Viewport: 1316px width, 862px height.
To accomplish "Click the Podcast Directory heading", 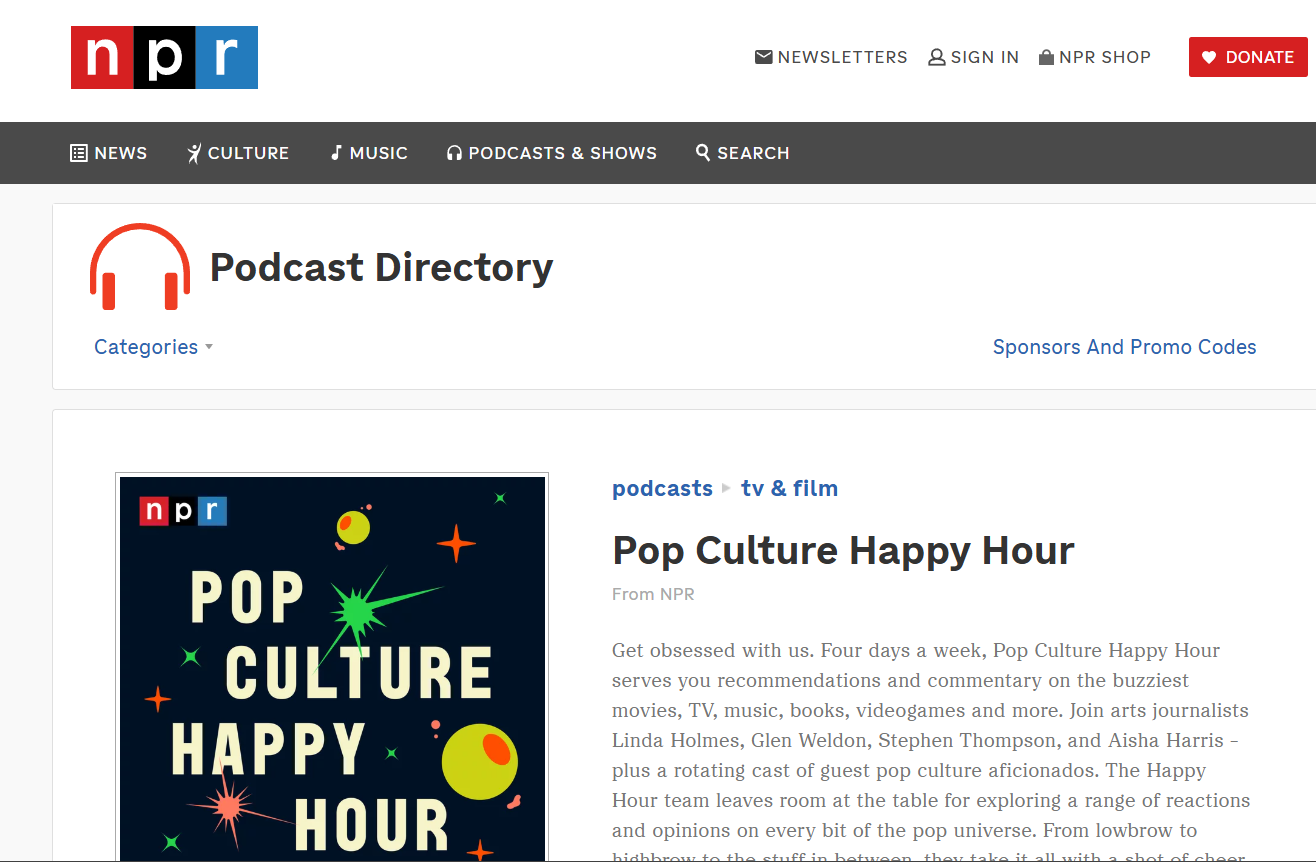I will click(x=381, y=267).
